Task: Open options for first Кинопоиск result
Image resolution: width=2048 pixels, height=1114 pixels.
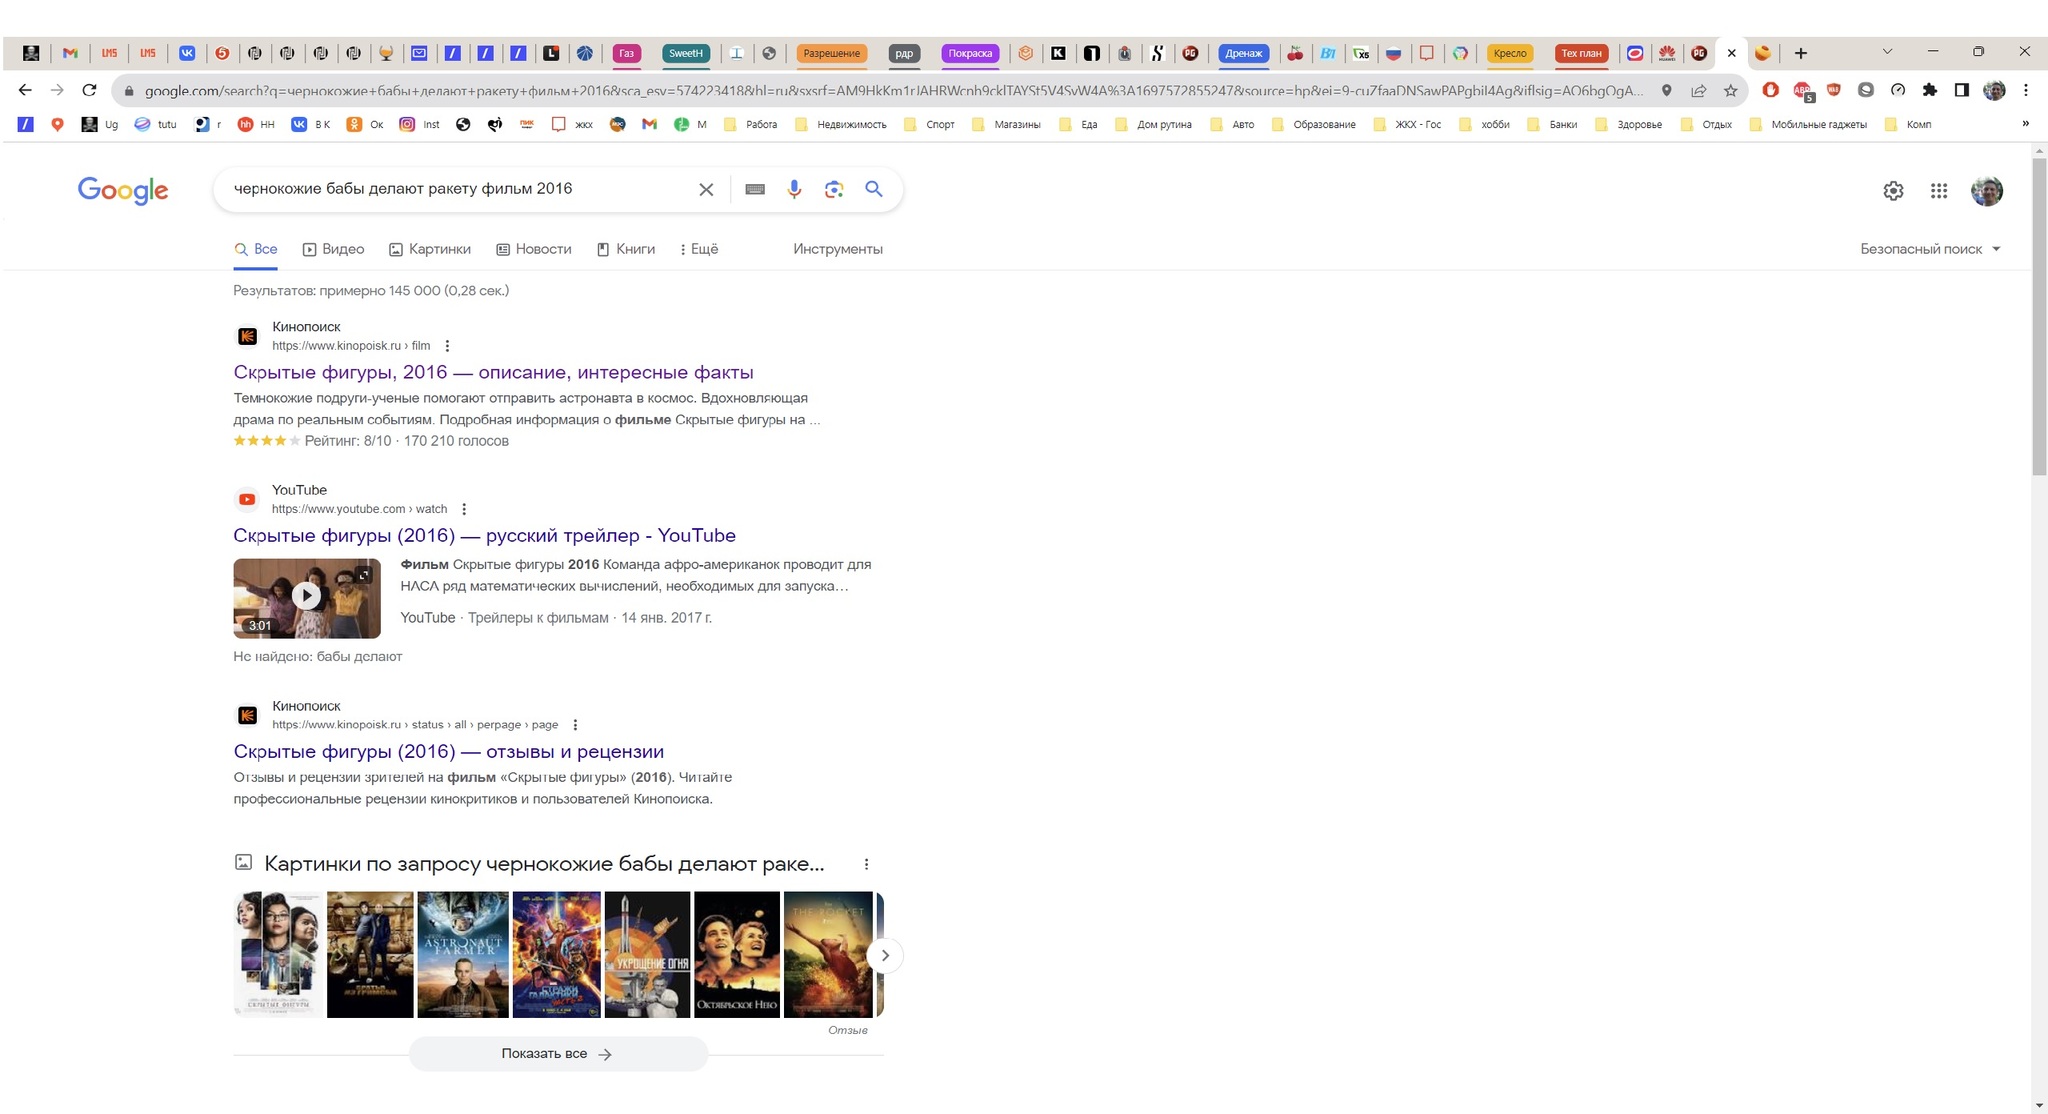Action: pyautogui.click(x=447, y=346)
